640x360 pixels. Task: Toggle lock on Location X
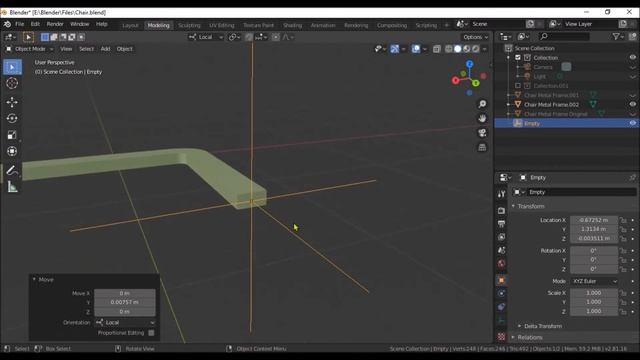(623, 220)
